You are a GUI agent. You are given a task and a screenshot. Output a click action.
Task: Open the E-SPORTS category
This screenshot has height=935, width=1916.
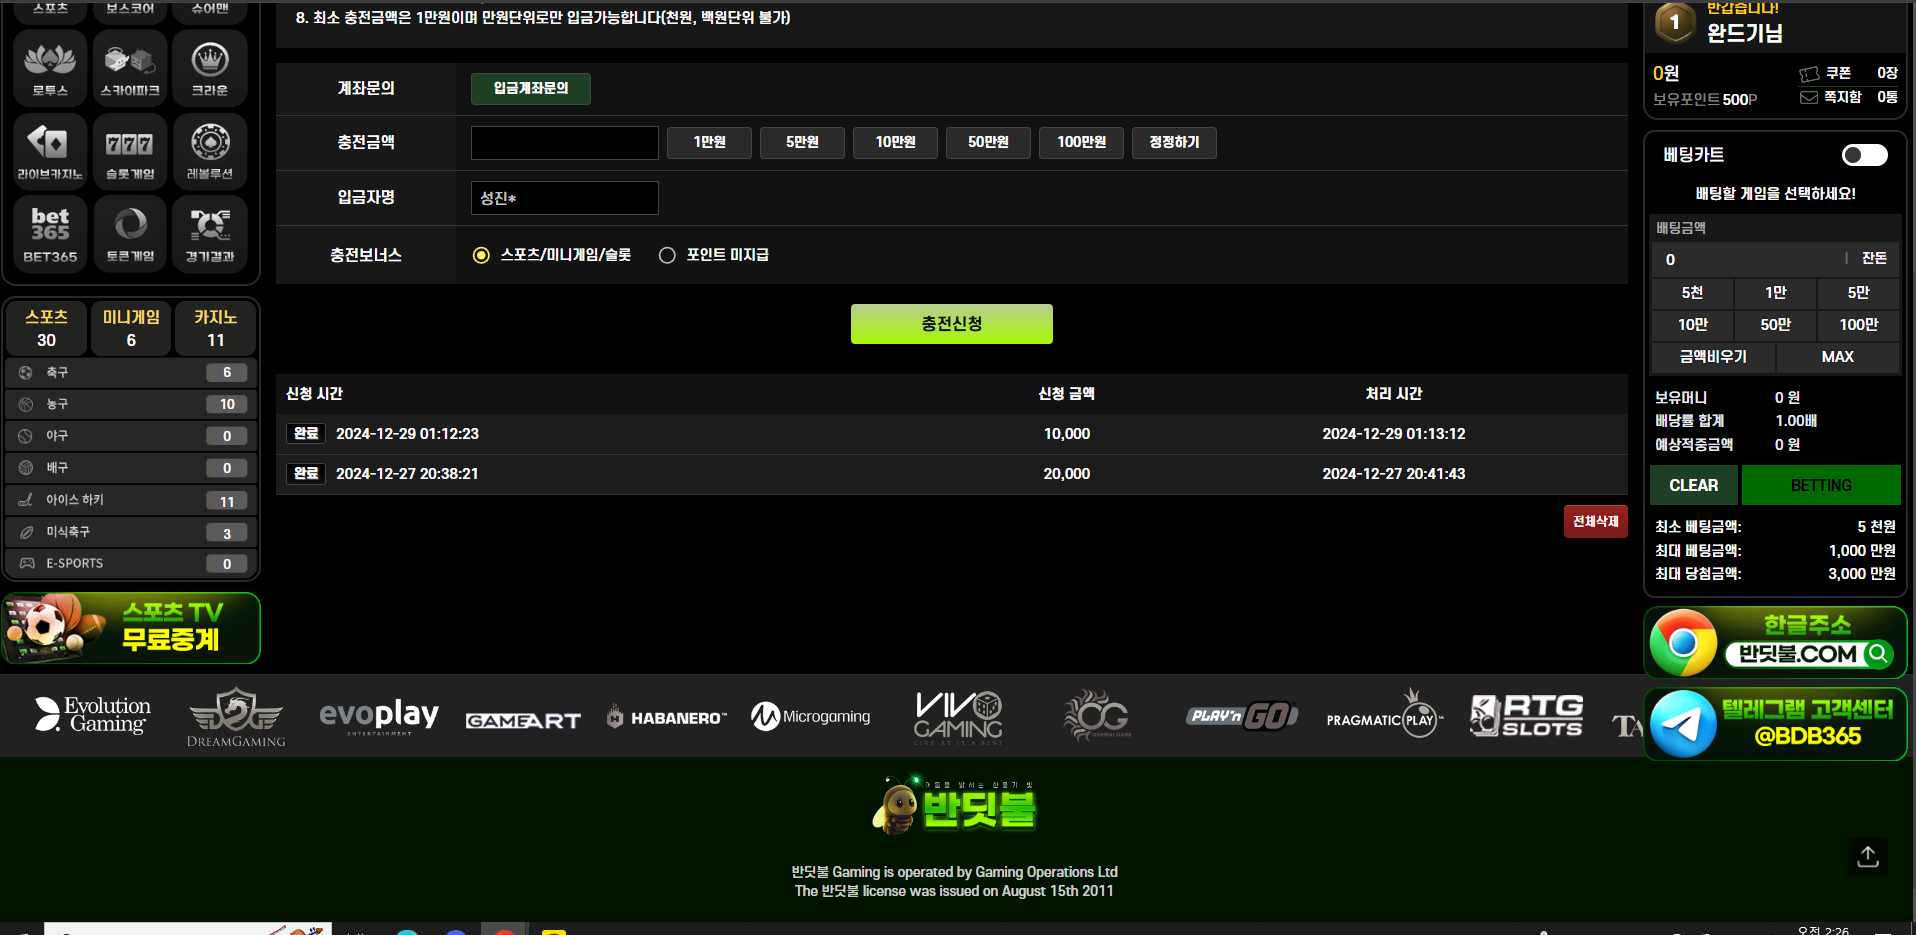(x=131, y=564)
